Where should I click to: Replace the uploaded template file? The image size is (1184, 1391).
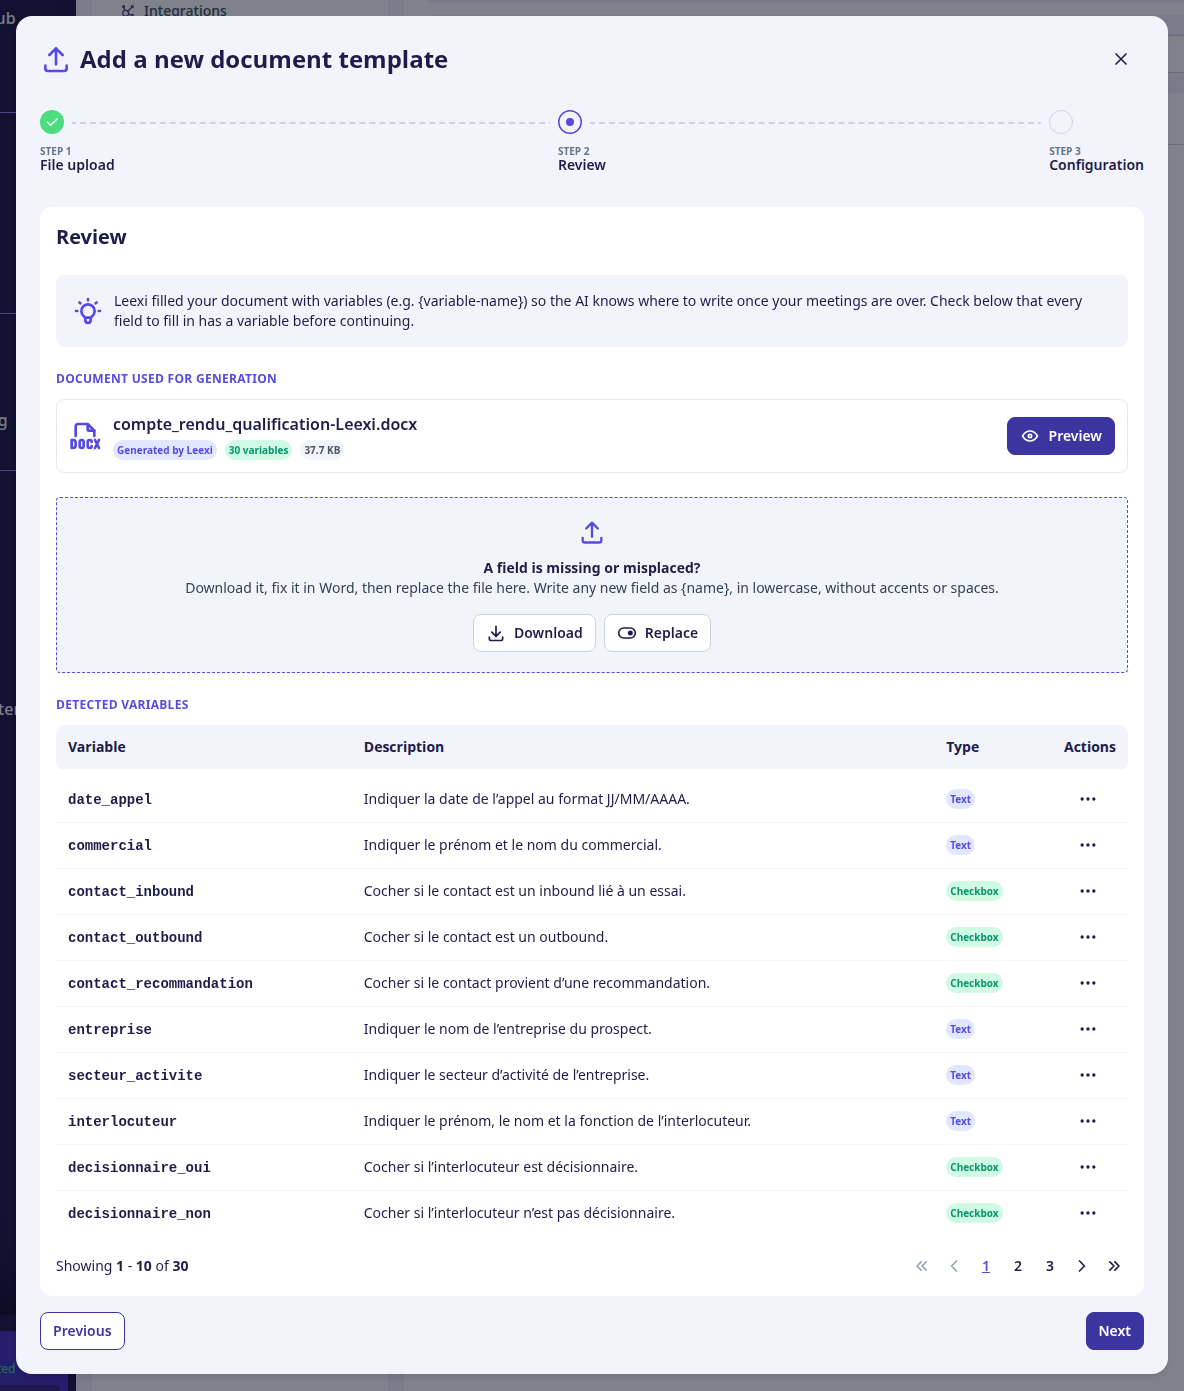(657, 633)
